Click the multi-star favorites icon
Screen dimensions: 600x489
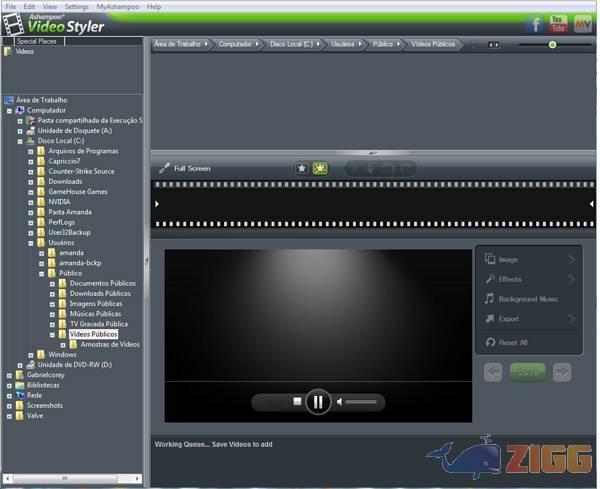(x=320, y=168)
